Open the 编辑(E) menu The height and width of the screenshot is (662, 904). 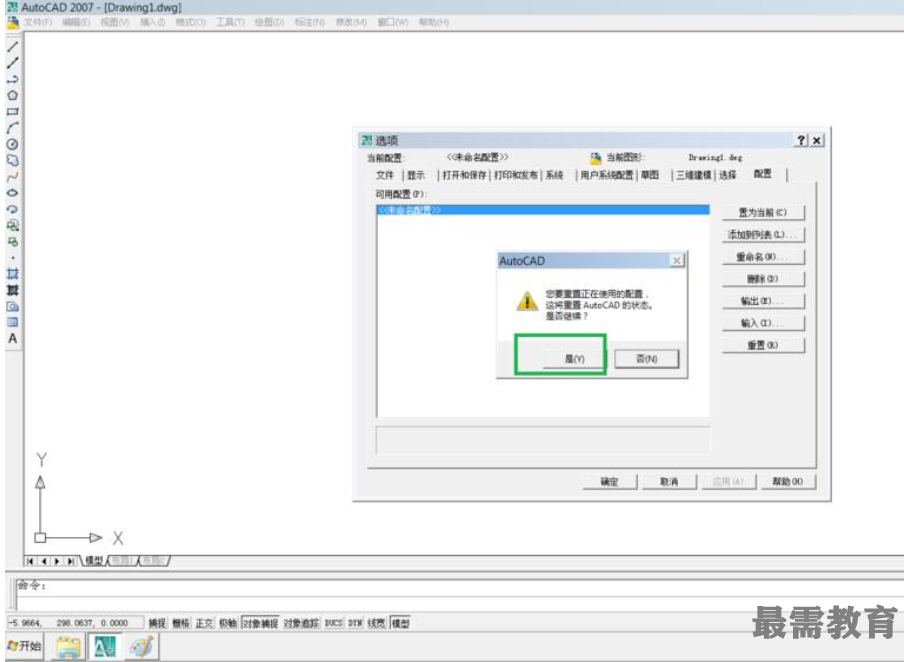(x=76, y=22)
